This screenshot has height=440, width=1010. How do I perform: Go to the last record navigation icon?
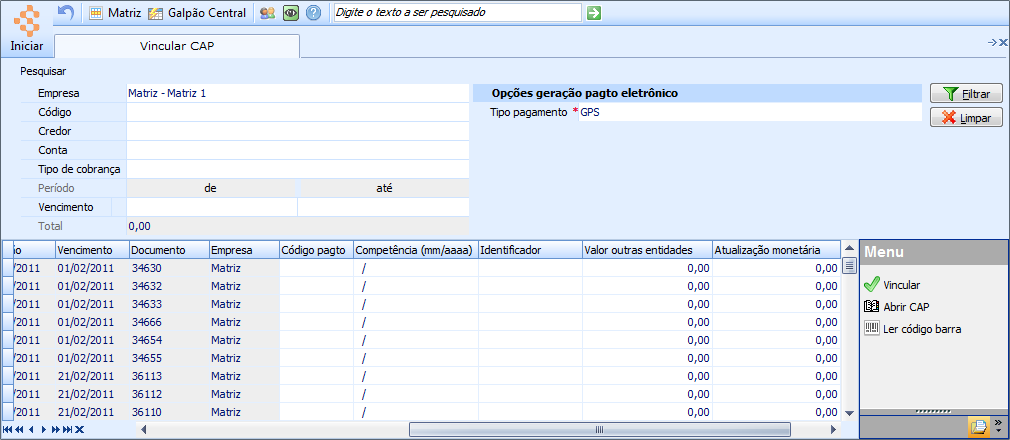(68, 430)
